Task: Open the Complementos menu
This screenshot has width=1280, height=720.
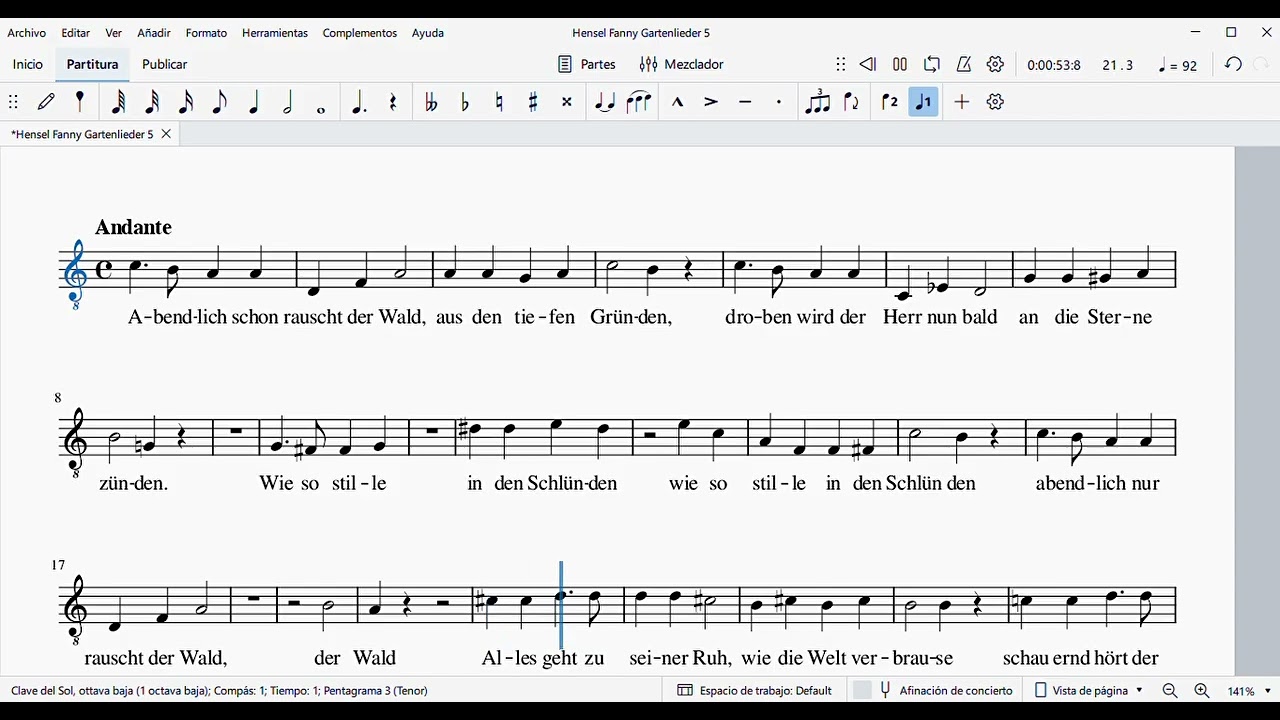Action: 360,33
